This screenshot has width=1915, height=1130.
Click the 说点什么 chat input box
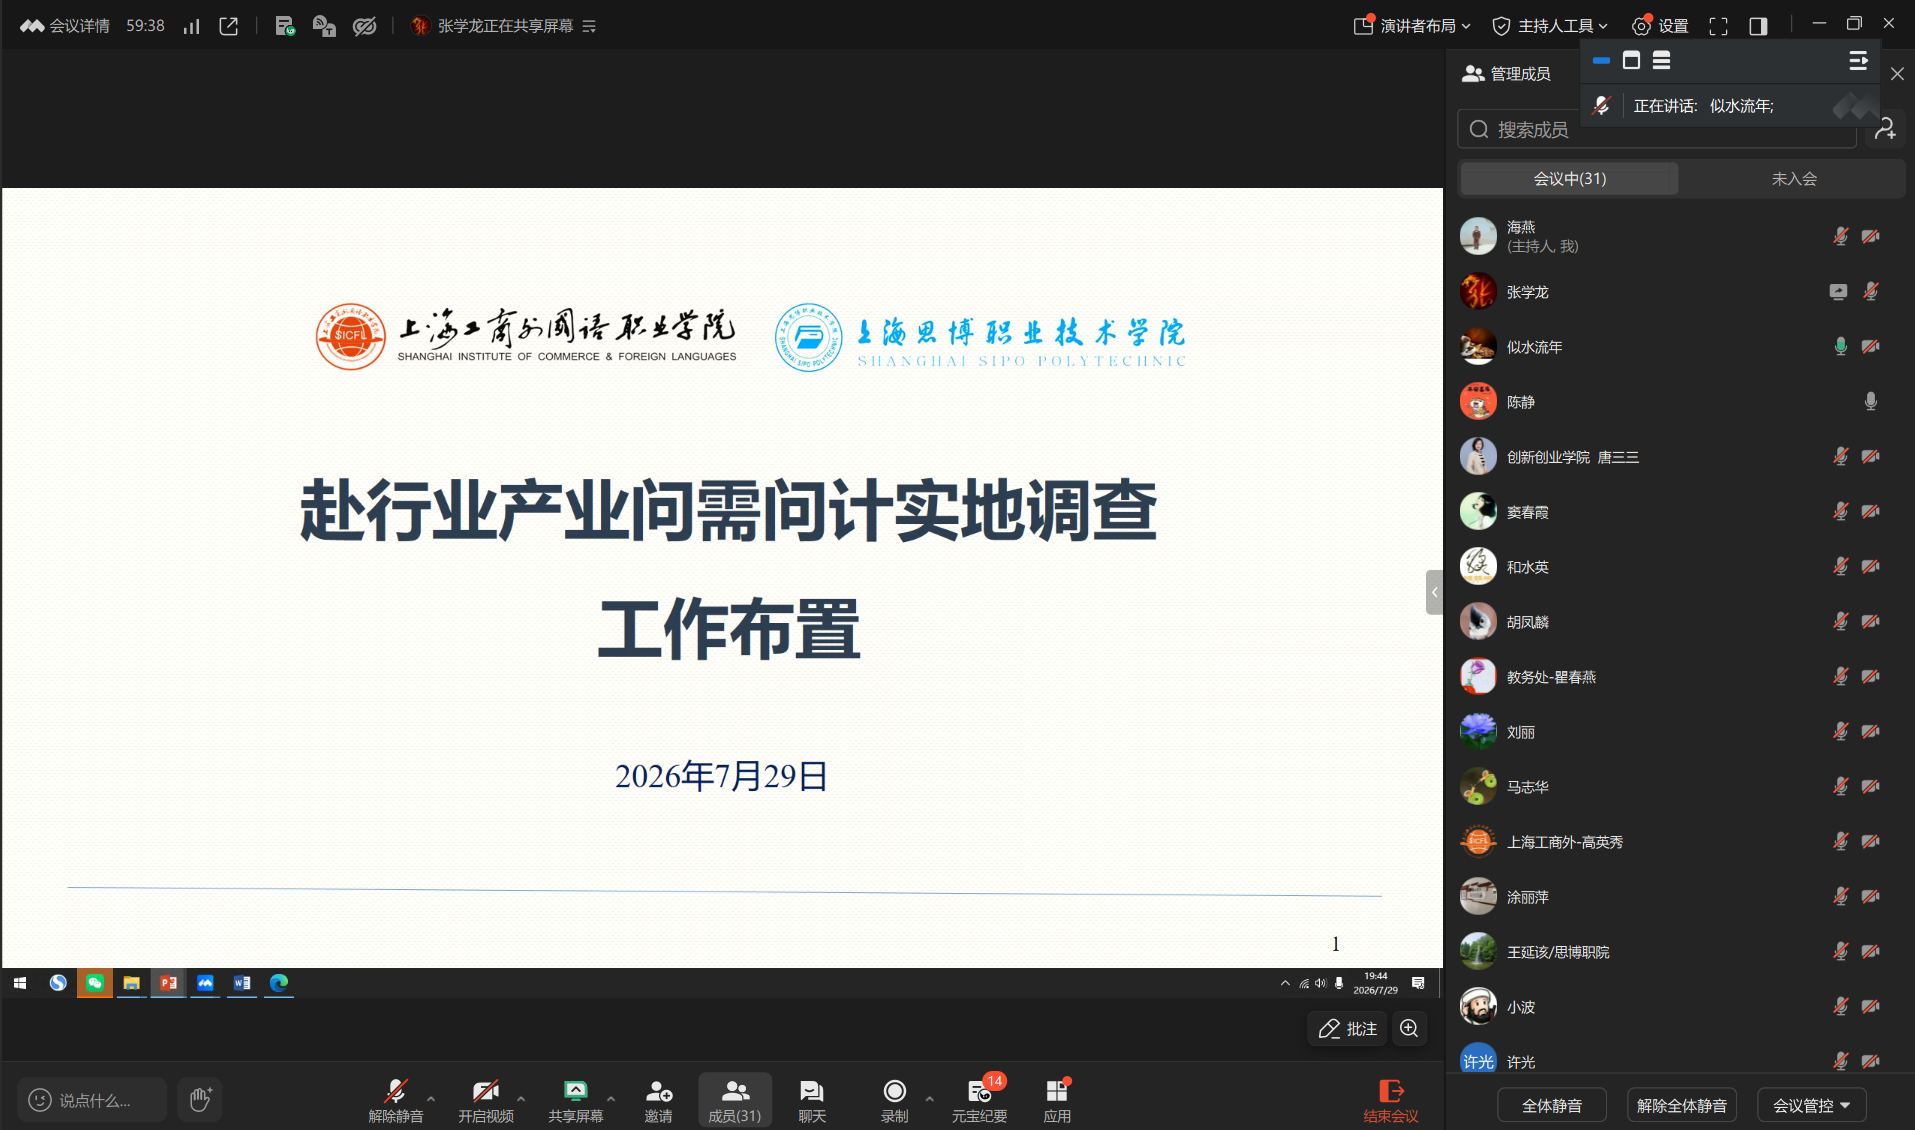92,1100
